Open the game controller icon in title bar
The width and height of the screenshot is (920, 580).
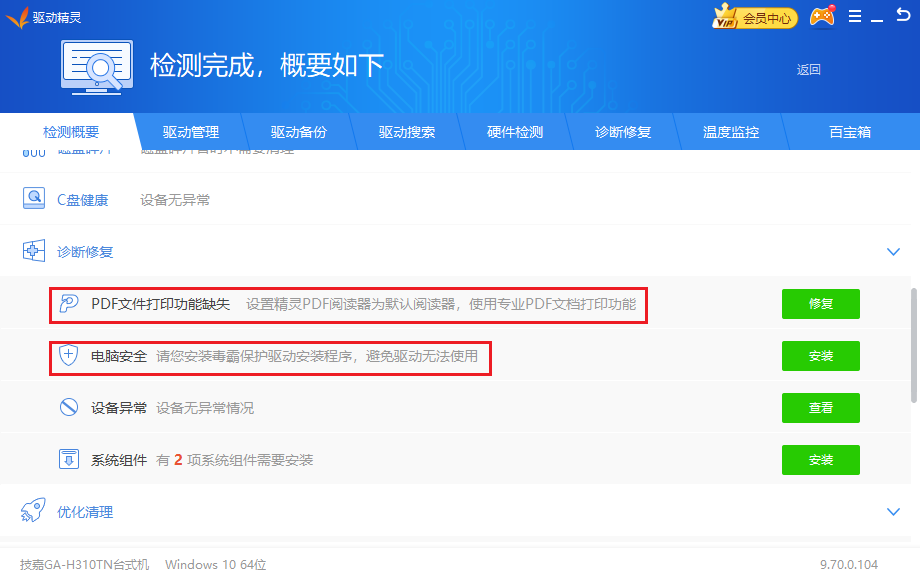pyautogui.click(x=822, y=17)
